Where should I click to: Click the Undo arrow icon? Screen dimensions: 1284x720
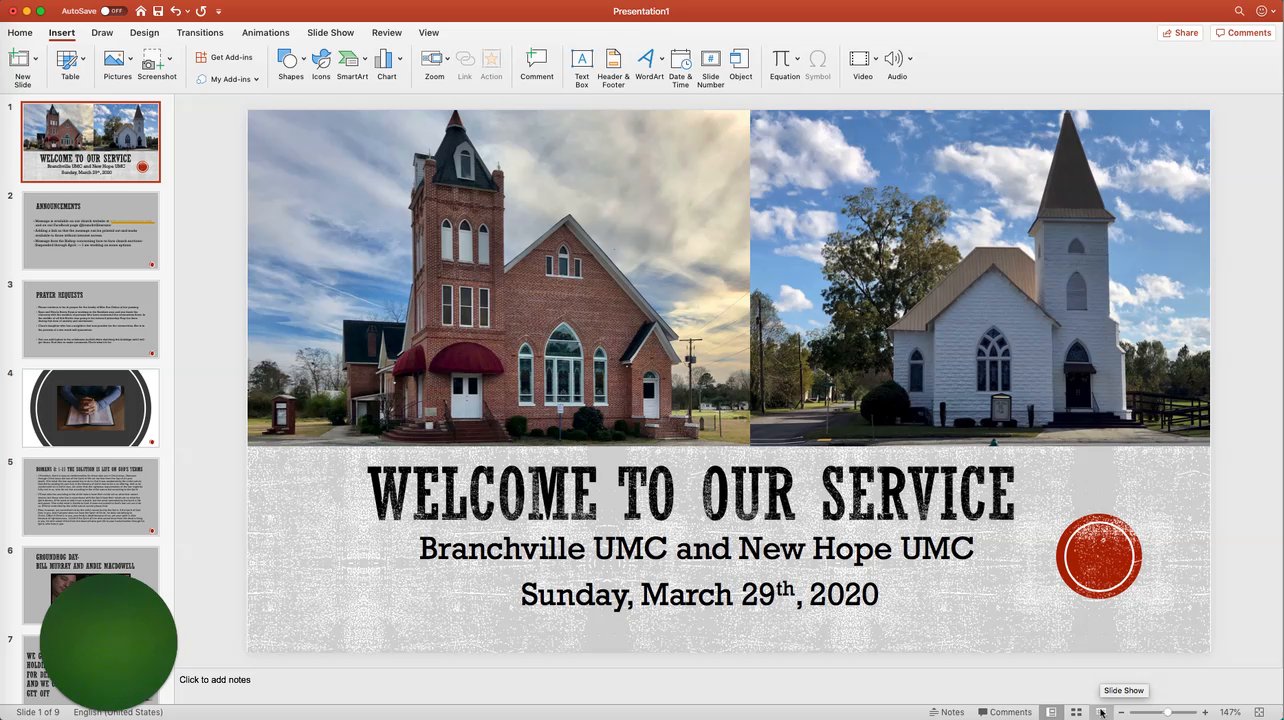point(176,11)
